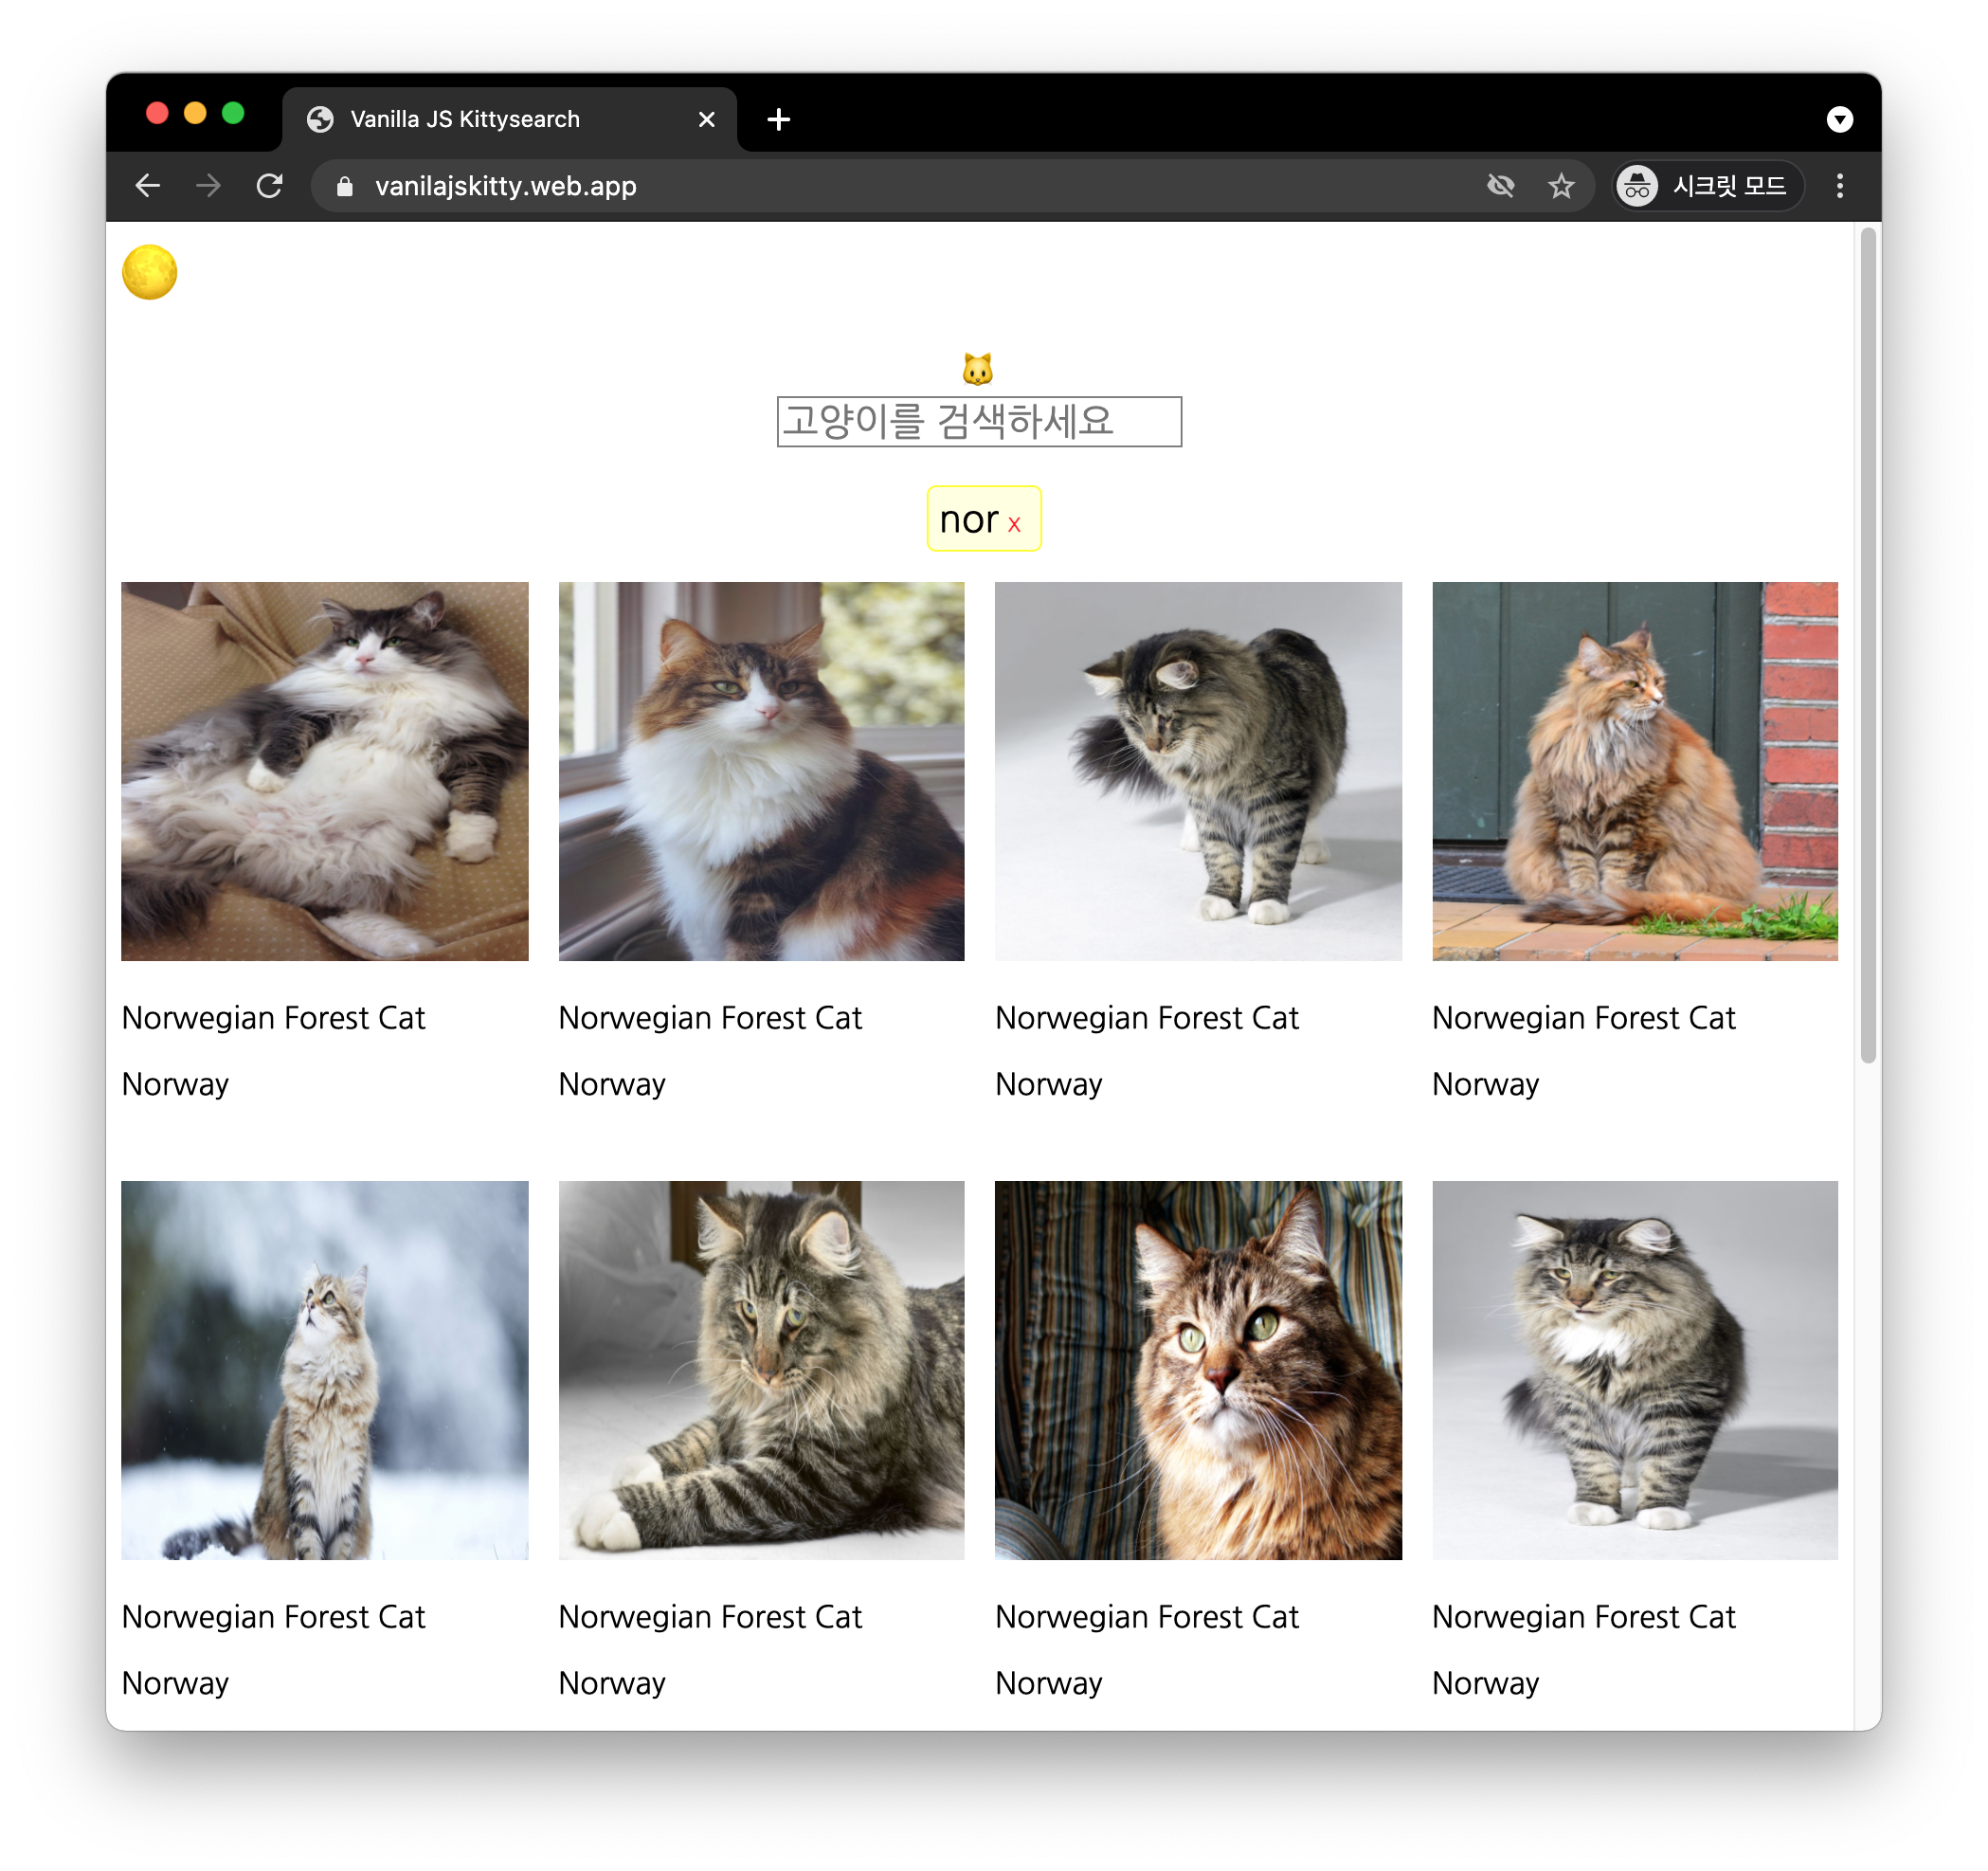Remove the 'nor' search filter tag

tap(1021, 524)
